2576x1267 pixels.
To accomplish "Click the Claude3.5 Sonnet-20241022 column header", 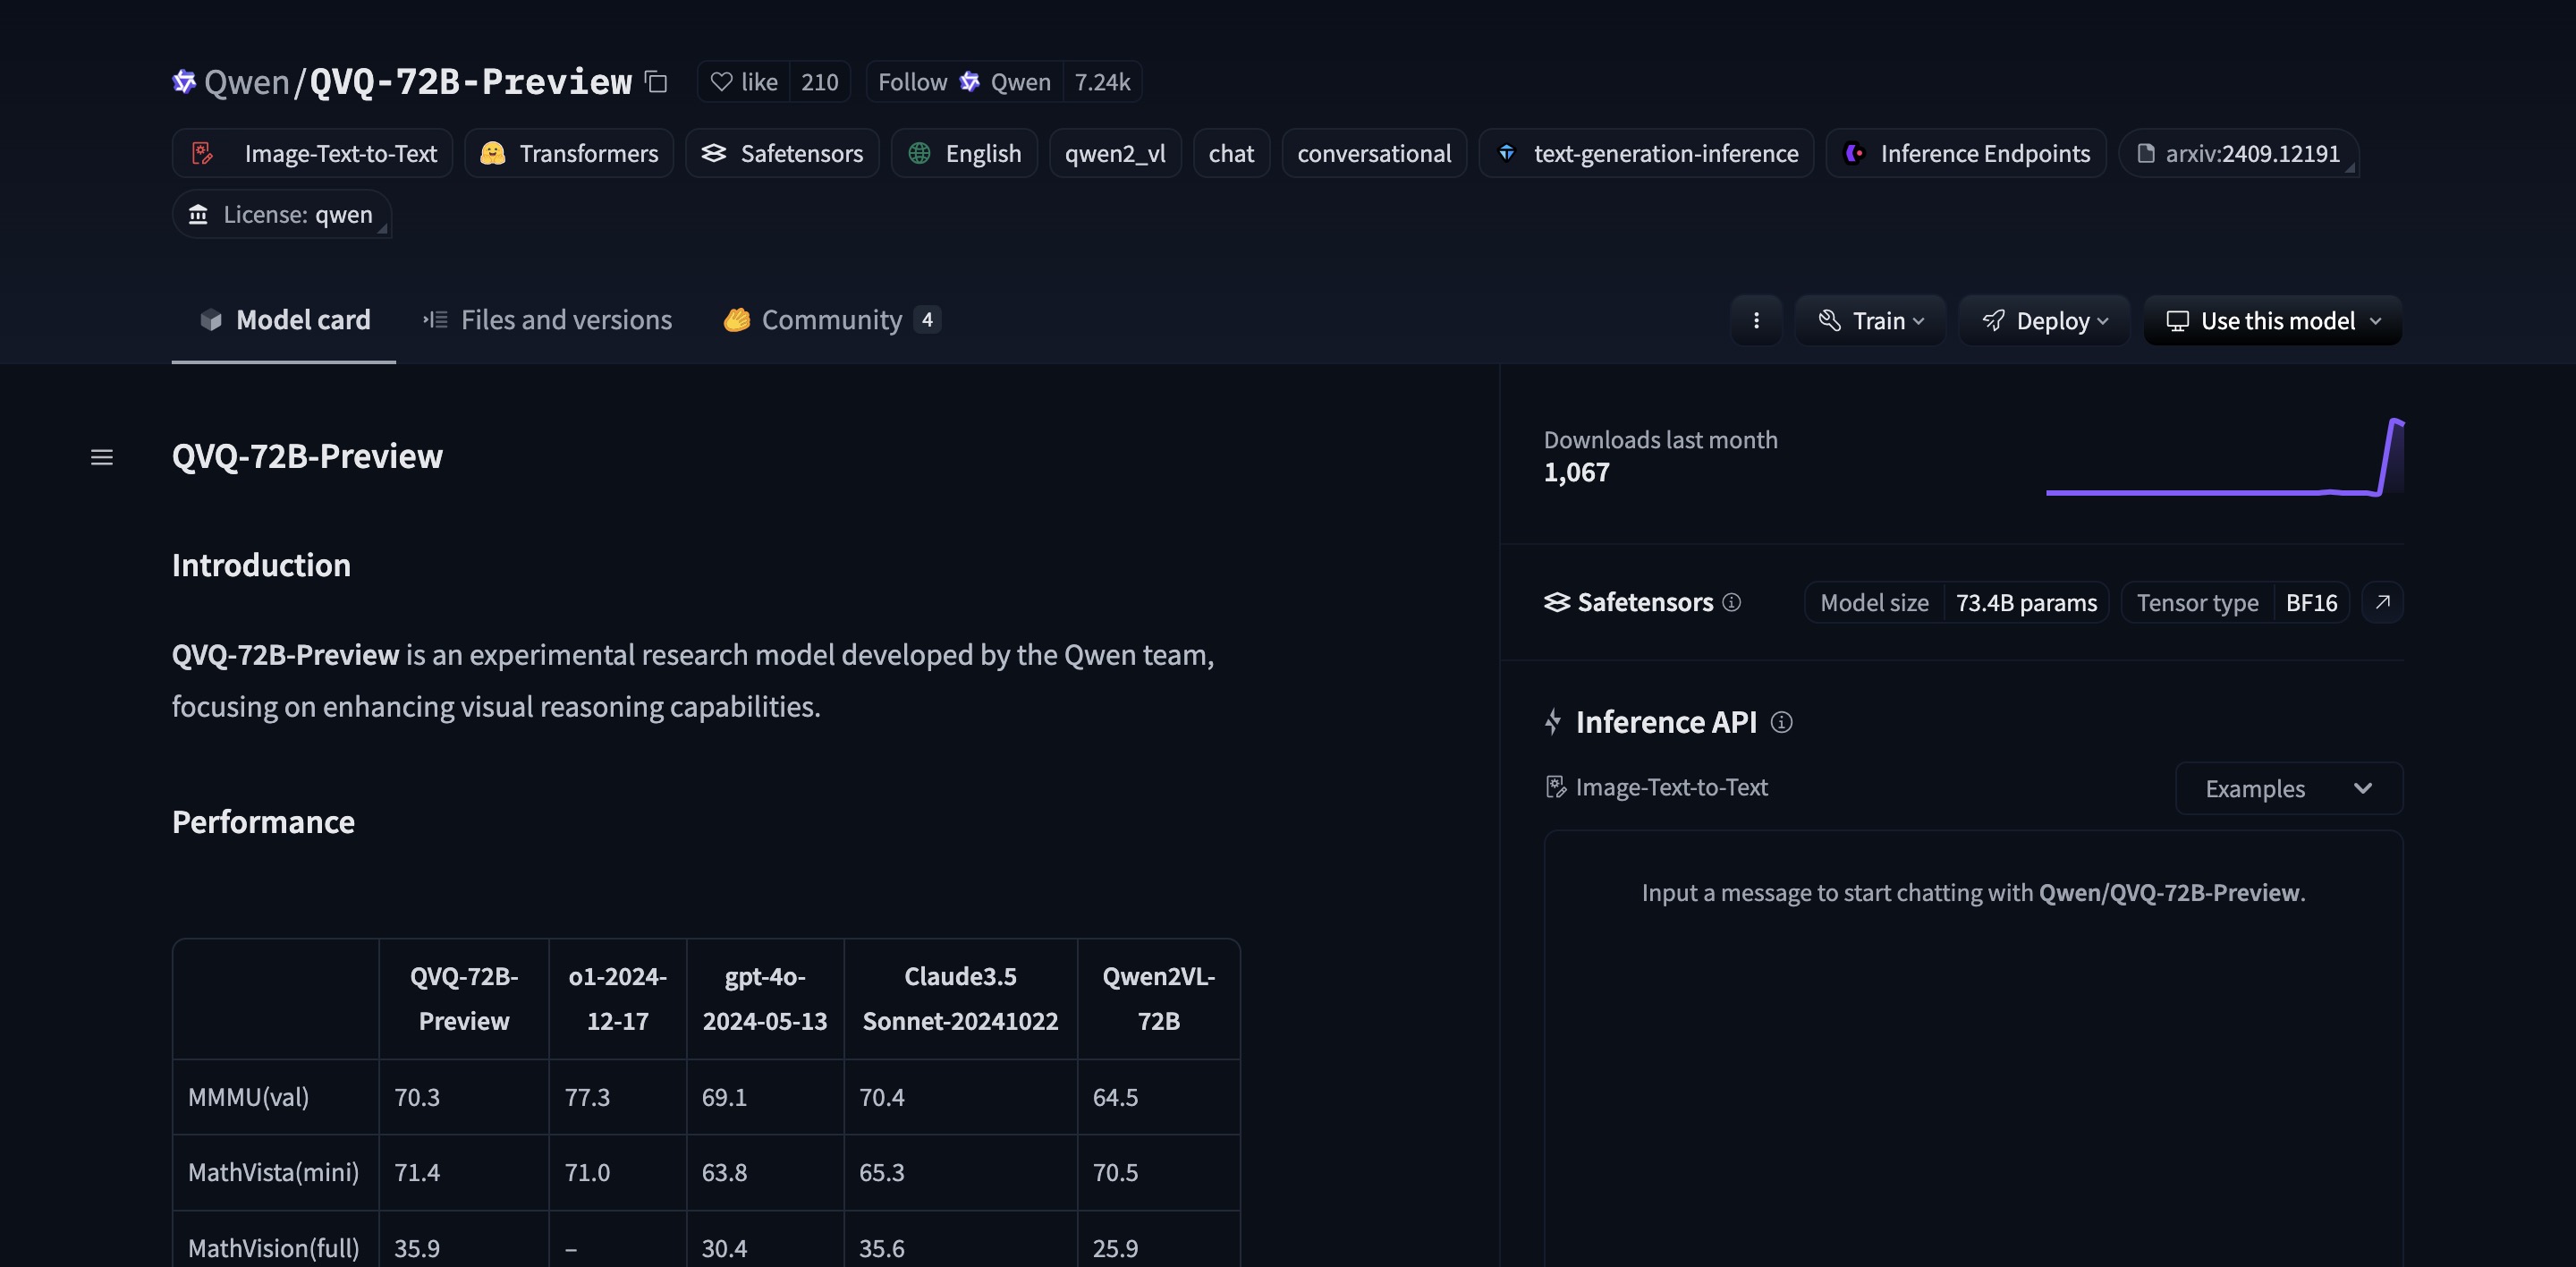I will pos(960,998).
